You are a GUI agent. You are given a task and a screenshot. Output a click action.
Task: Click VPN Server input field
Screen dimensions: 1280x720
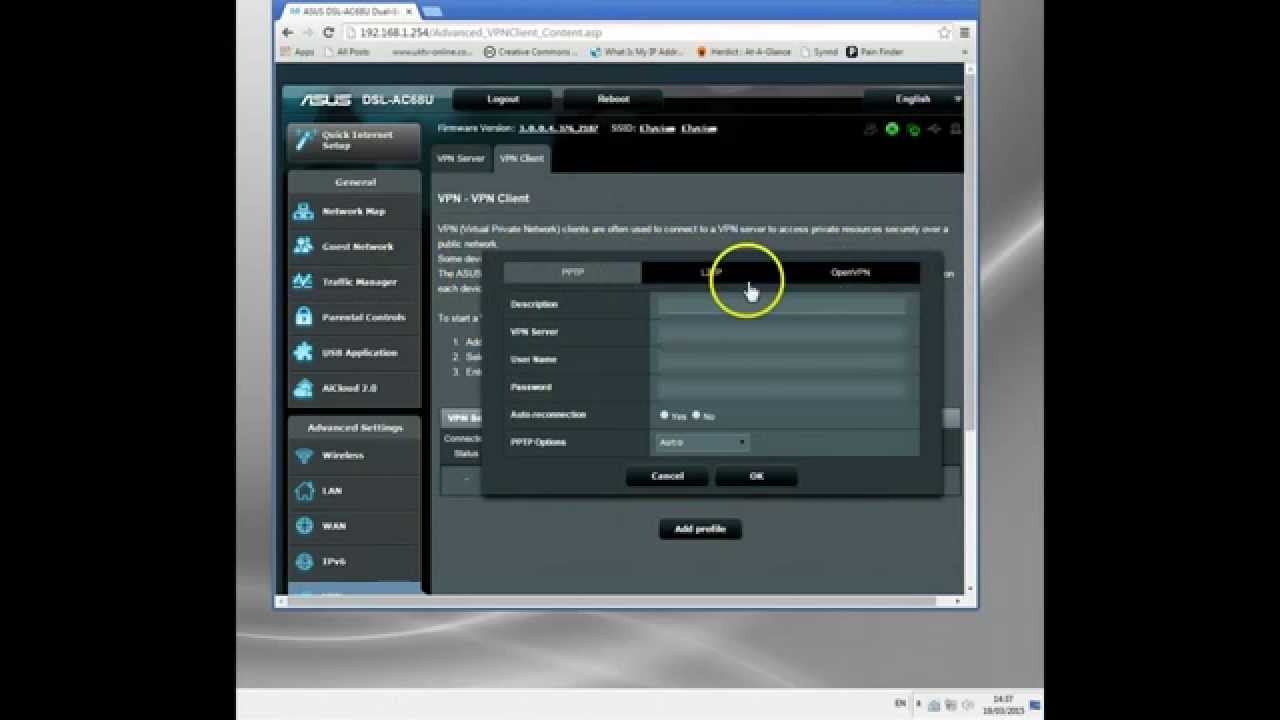(x=781, y=332)
